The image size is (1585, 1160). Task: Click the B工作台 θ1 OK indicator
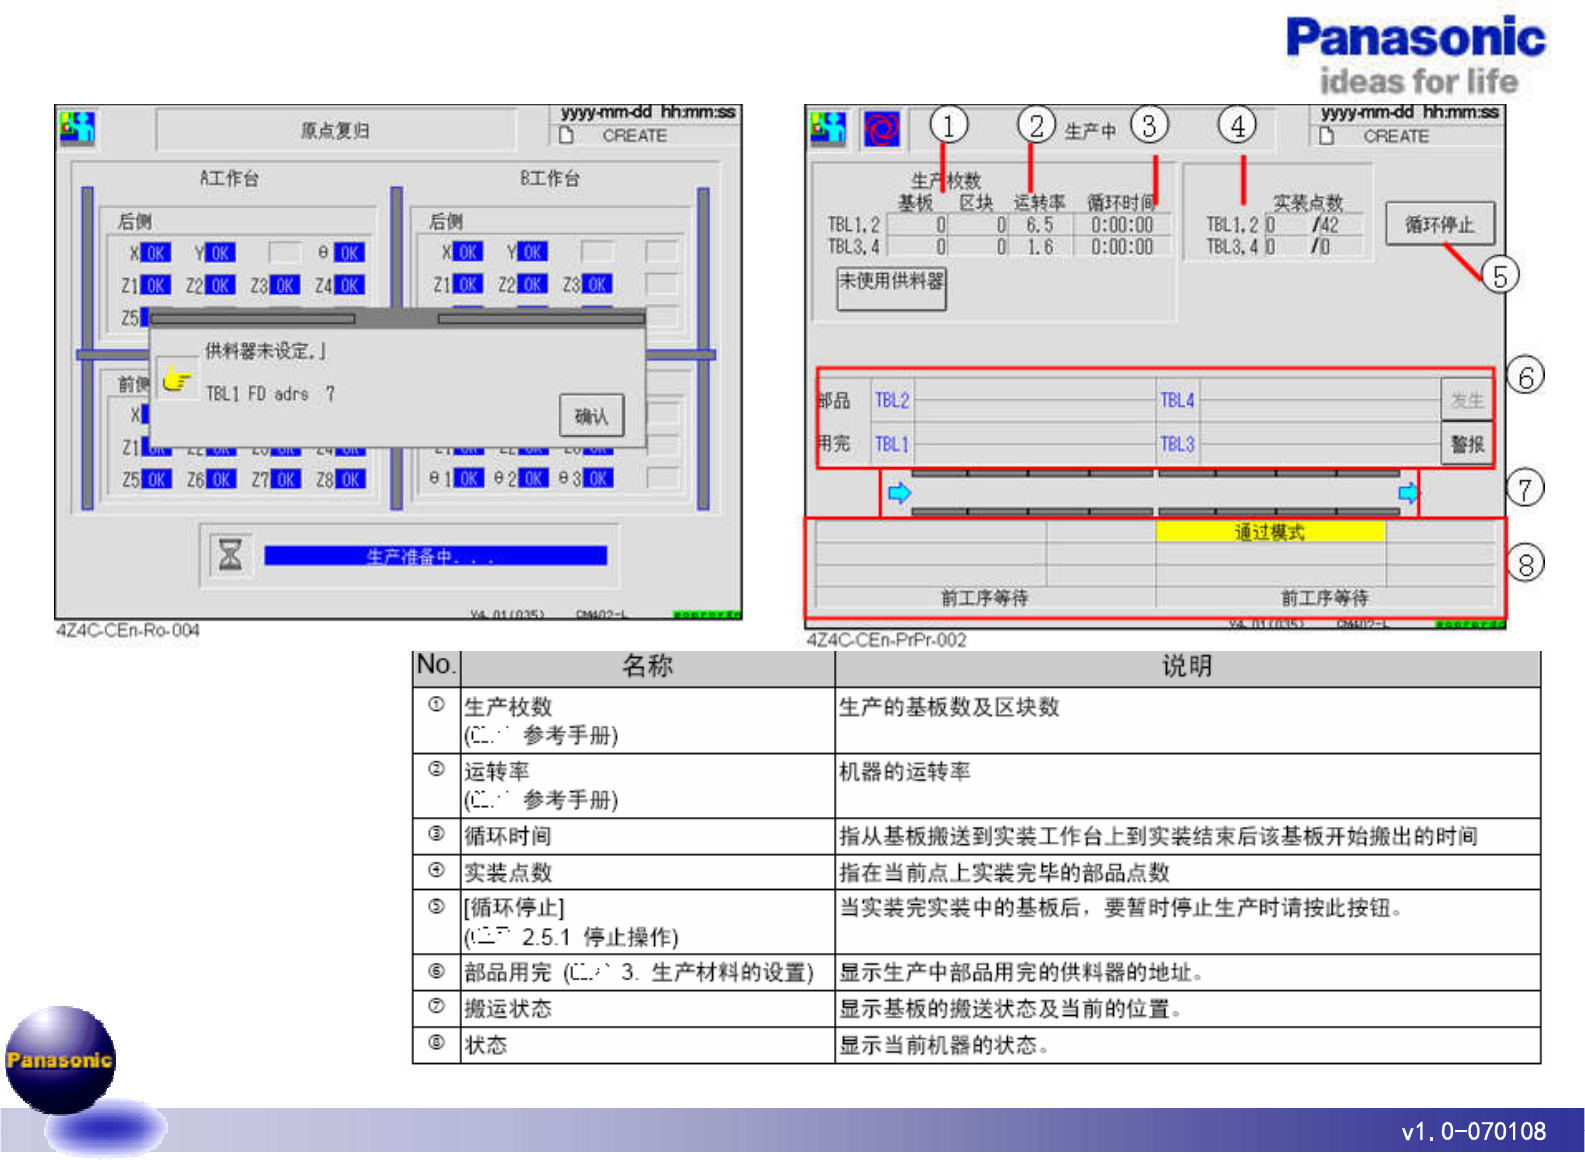pos(468,479)
